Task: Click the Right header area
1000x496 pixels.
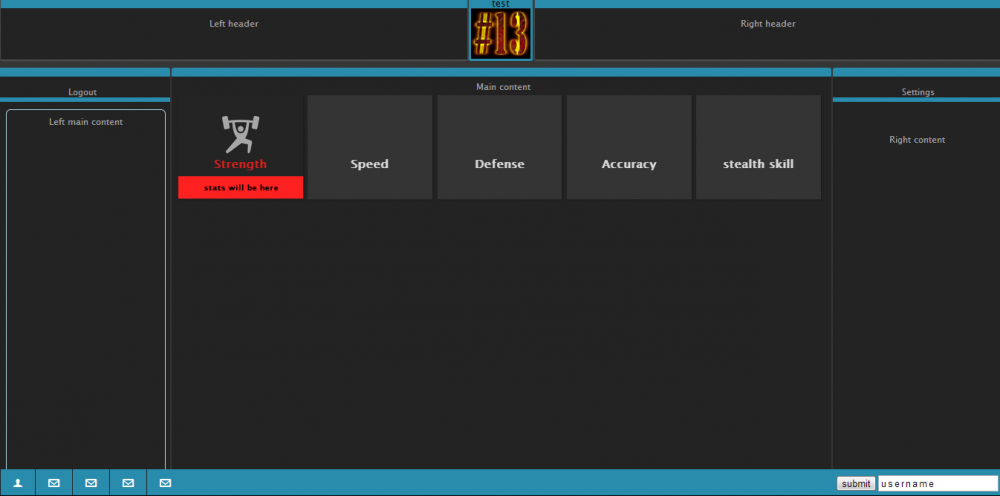Action: 767,24
